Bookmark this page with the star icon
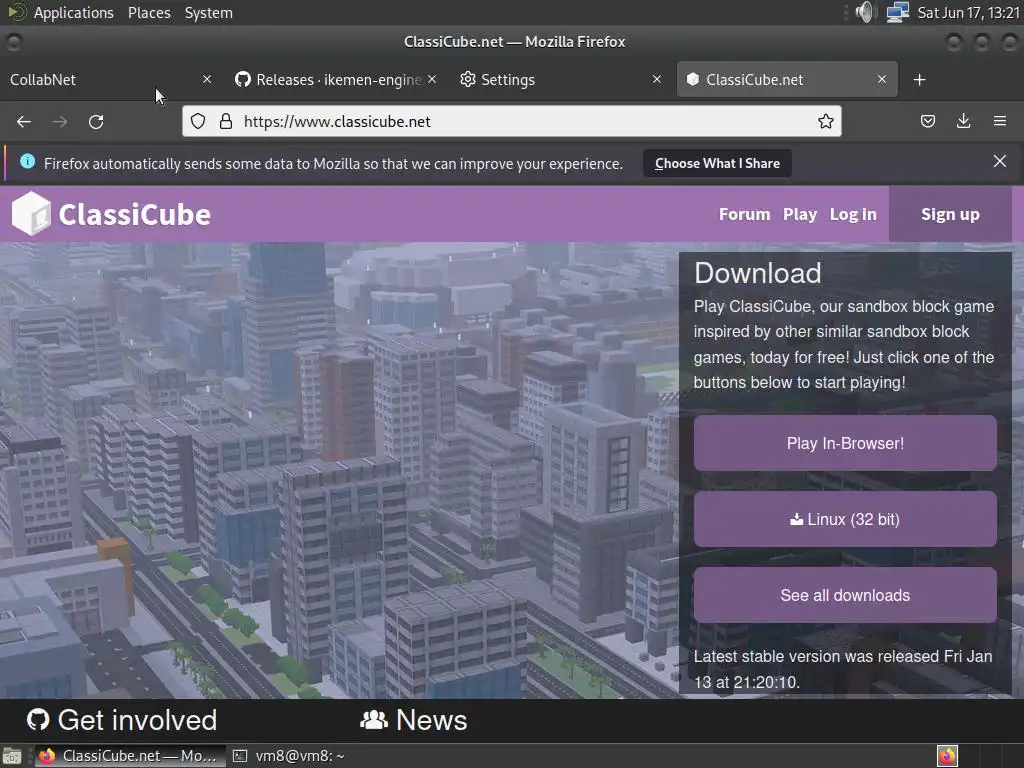Viewport: 1024px width, 768px height. tap(825, 121)
